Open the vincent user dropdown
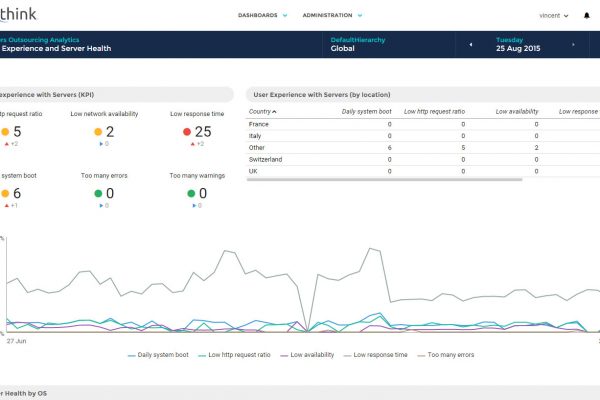 pyautogui.click(x=554, y=16)
